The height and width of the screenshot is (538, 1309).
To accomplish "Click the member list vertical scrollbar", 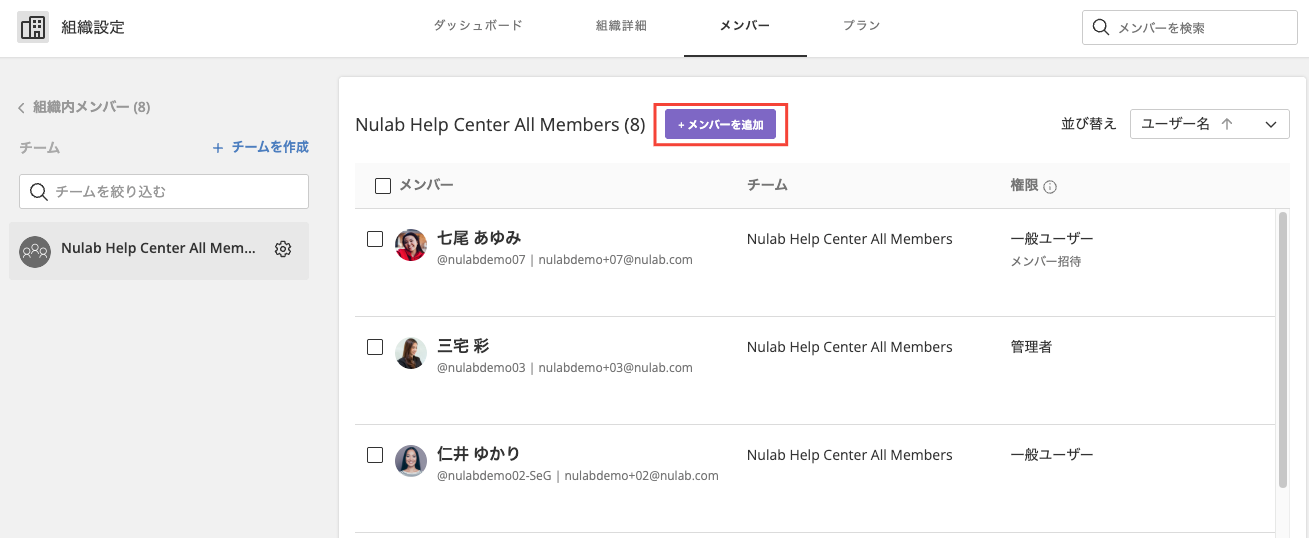I will tap(1283, 350).
